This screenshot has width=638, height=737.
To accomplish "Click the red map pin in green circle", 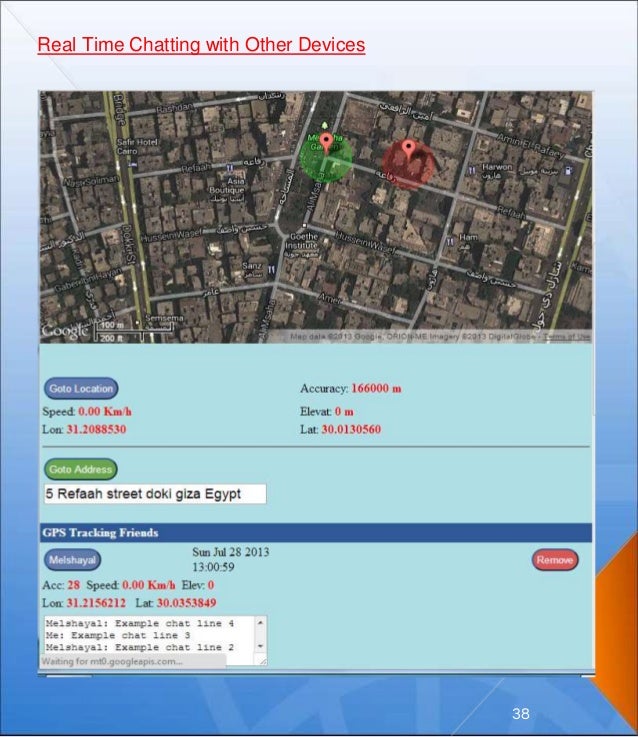I will [326, 141].
